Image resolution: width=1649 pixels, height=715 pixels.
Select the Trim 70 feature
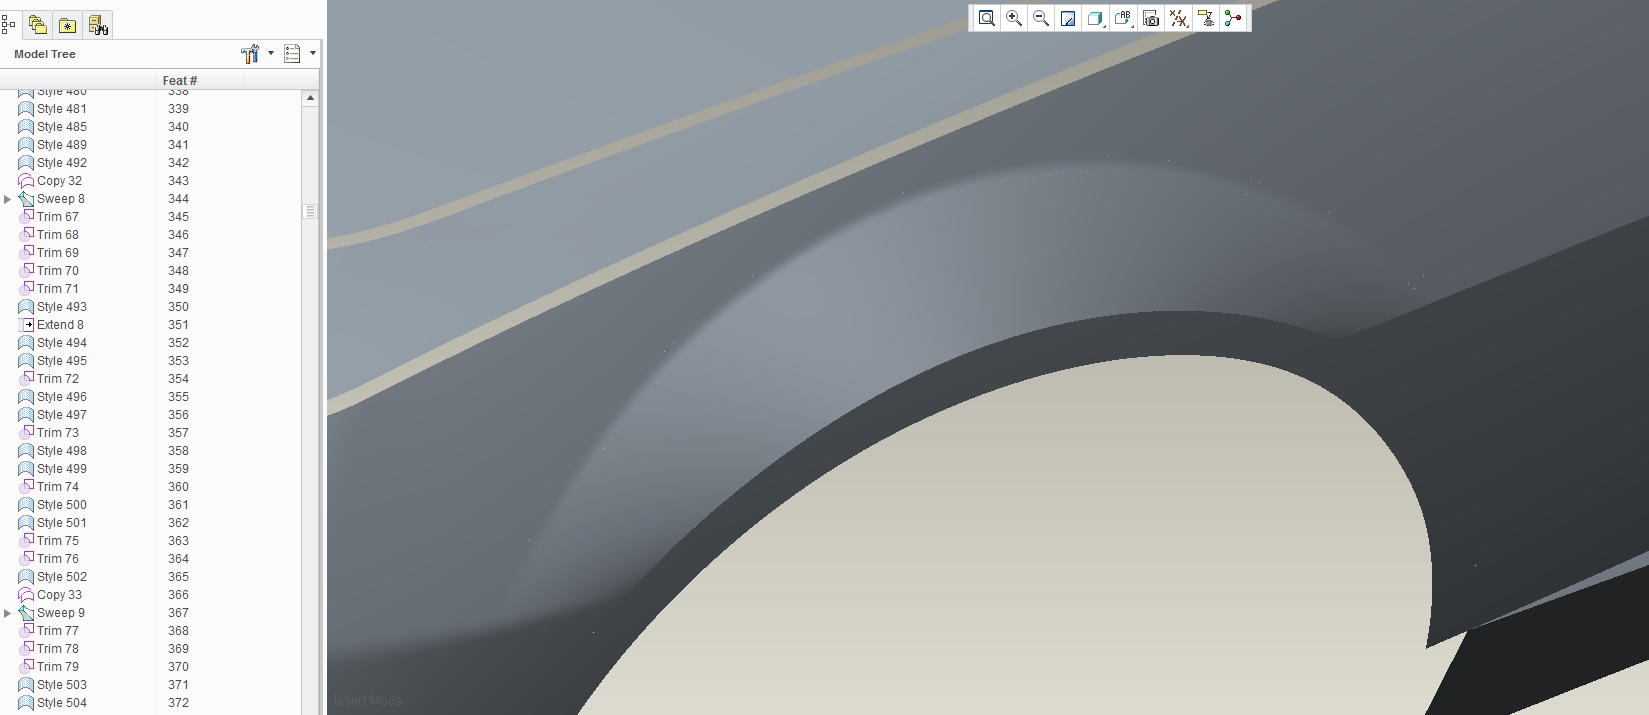click(x=58, y=271)
